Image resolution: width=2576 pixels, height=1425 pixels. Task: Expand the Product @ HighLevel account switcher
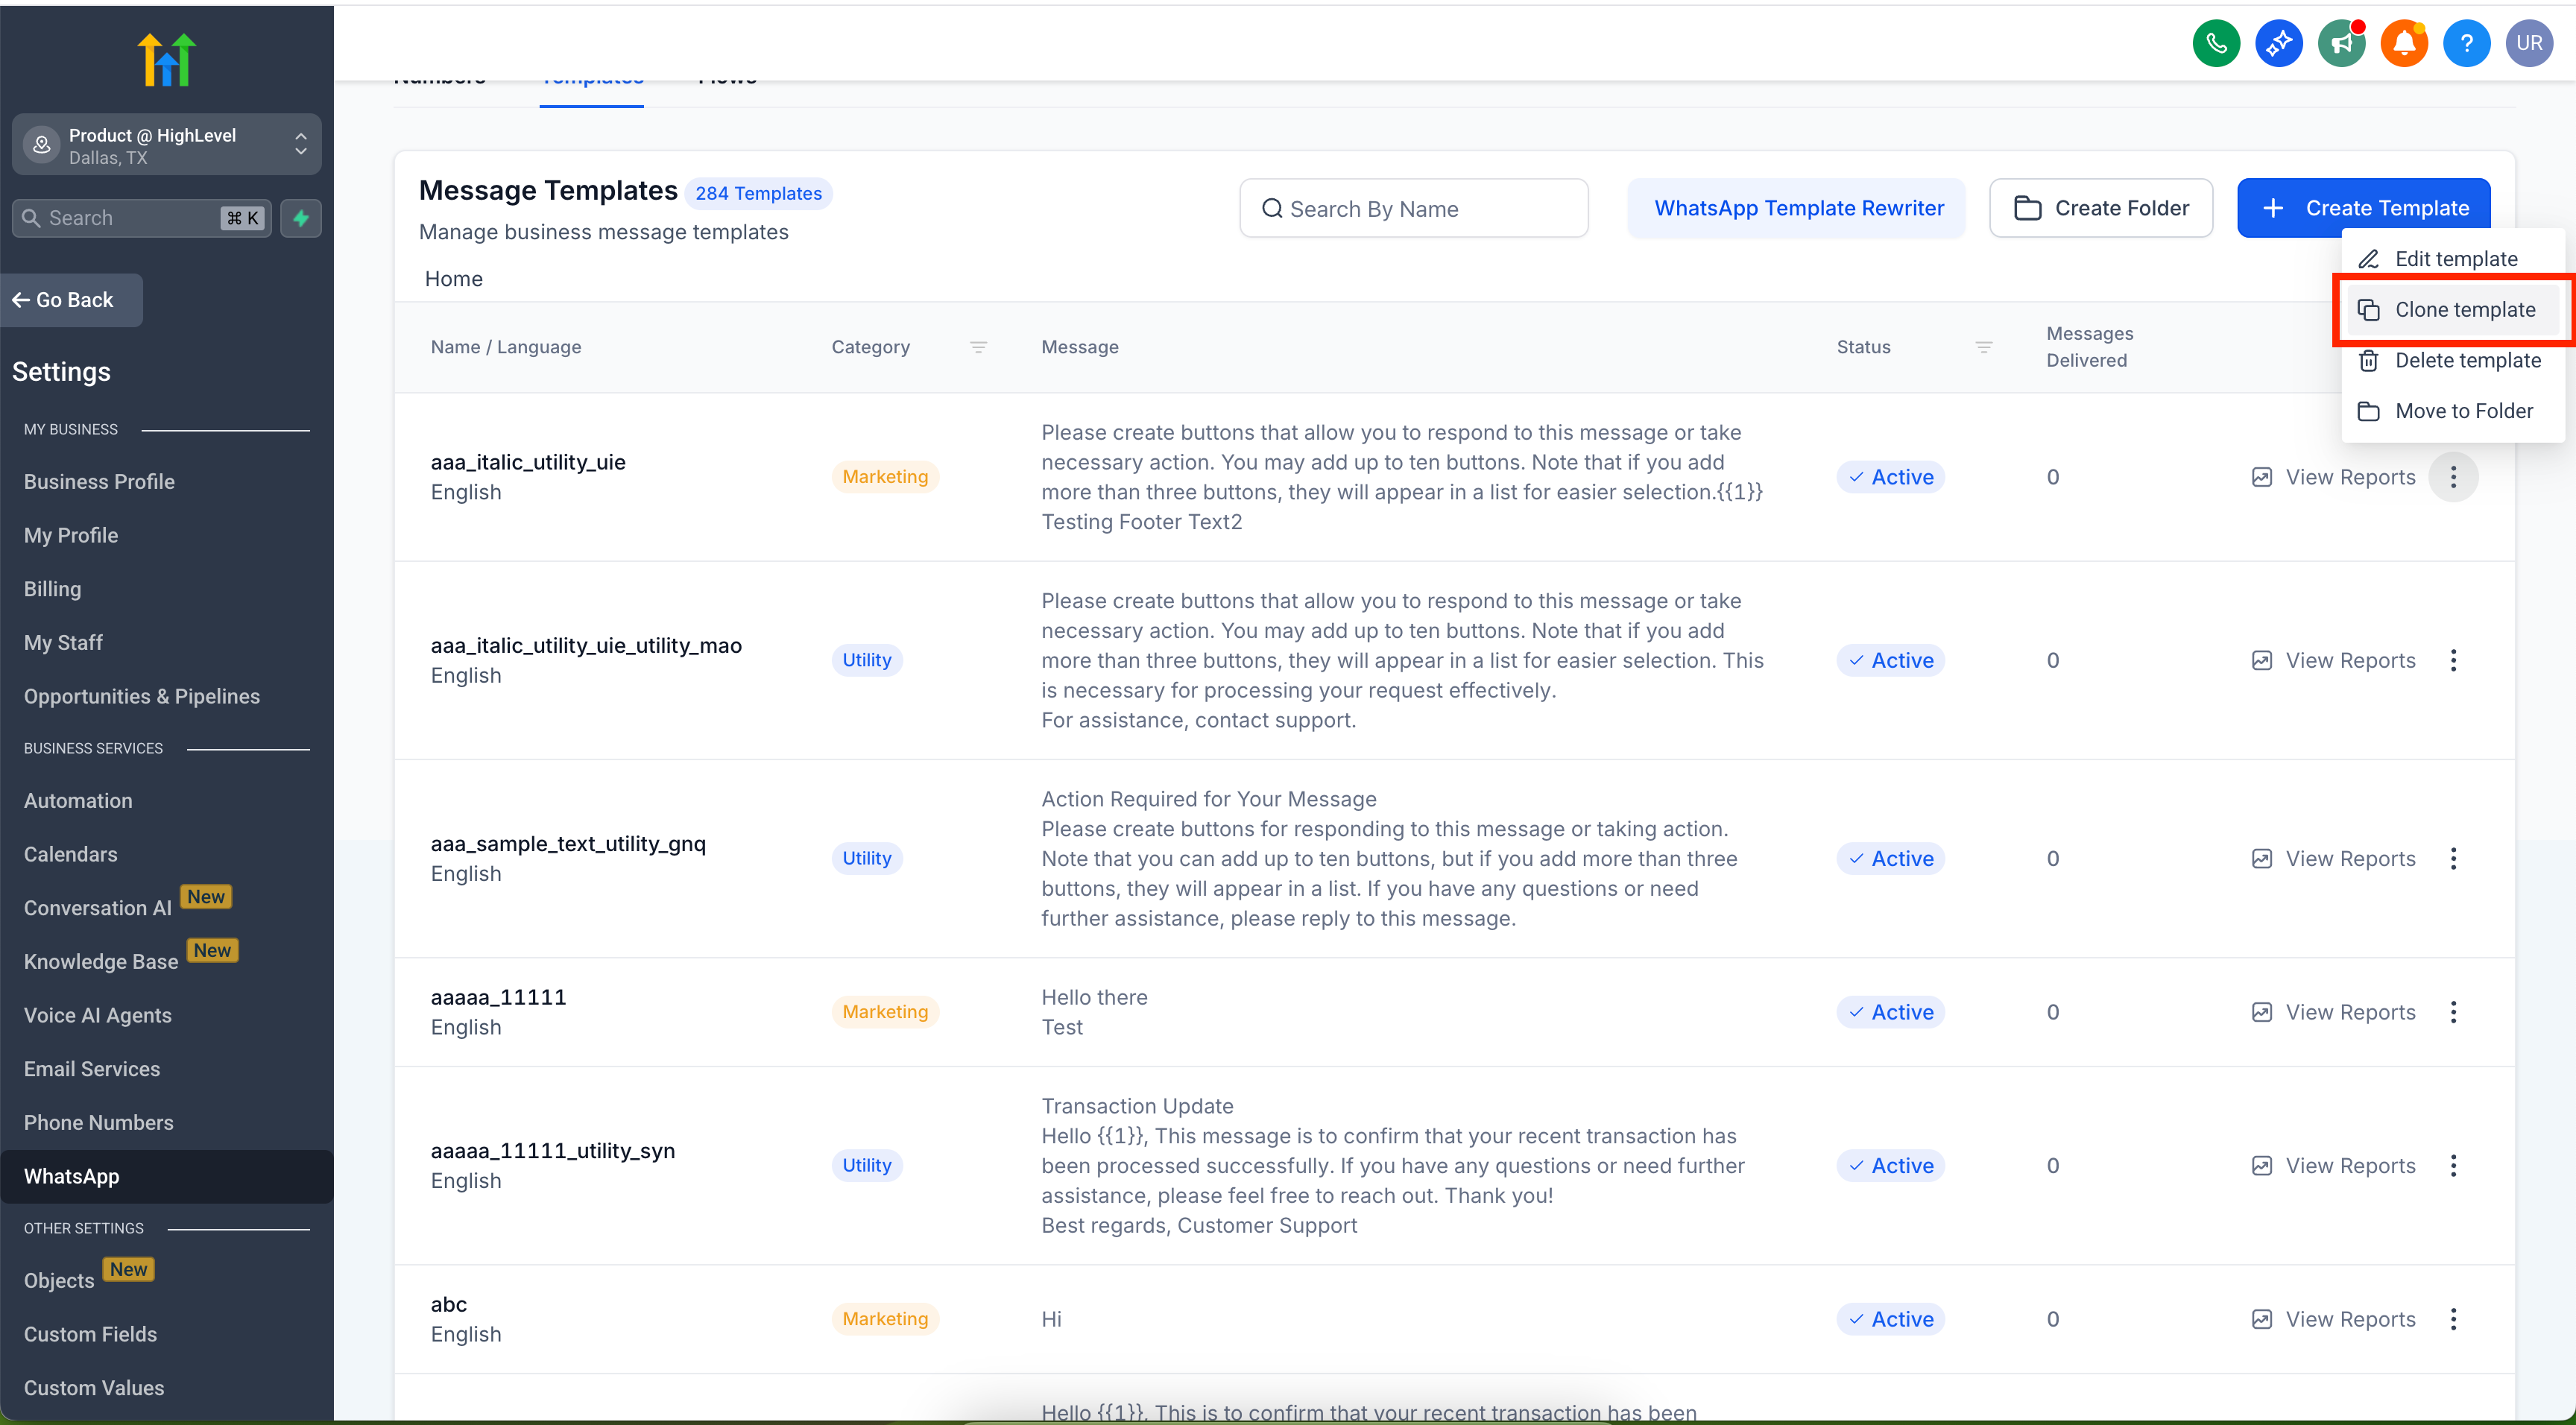click(167, 145)
